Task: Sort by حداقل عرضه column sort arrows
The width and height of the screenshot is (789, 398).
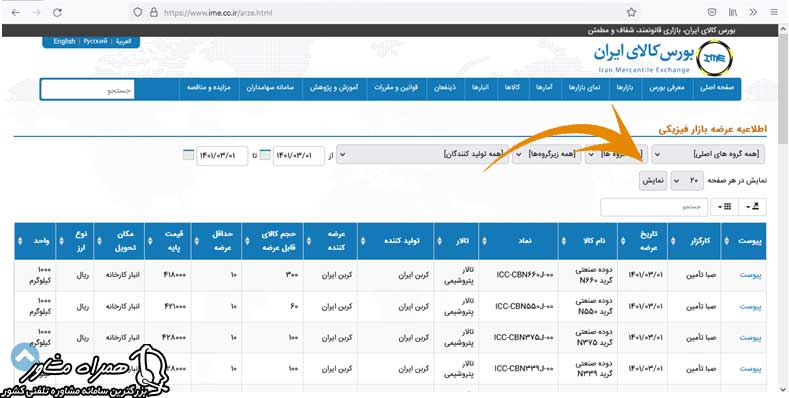Action: point(196,241)
